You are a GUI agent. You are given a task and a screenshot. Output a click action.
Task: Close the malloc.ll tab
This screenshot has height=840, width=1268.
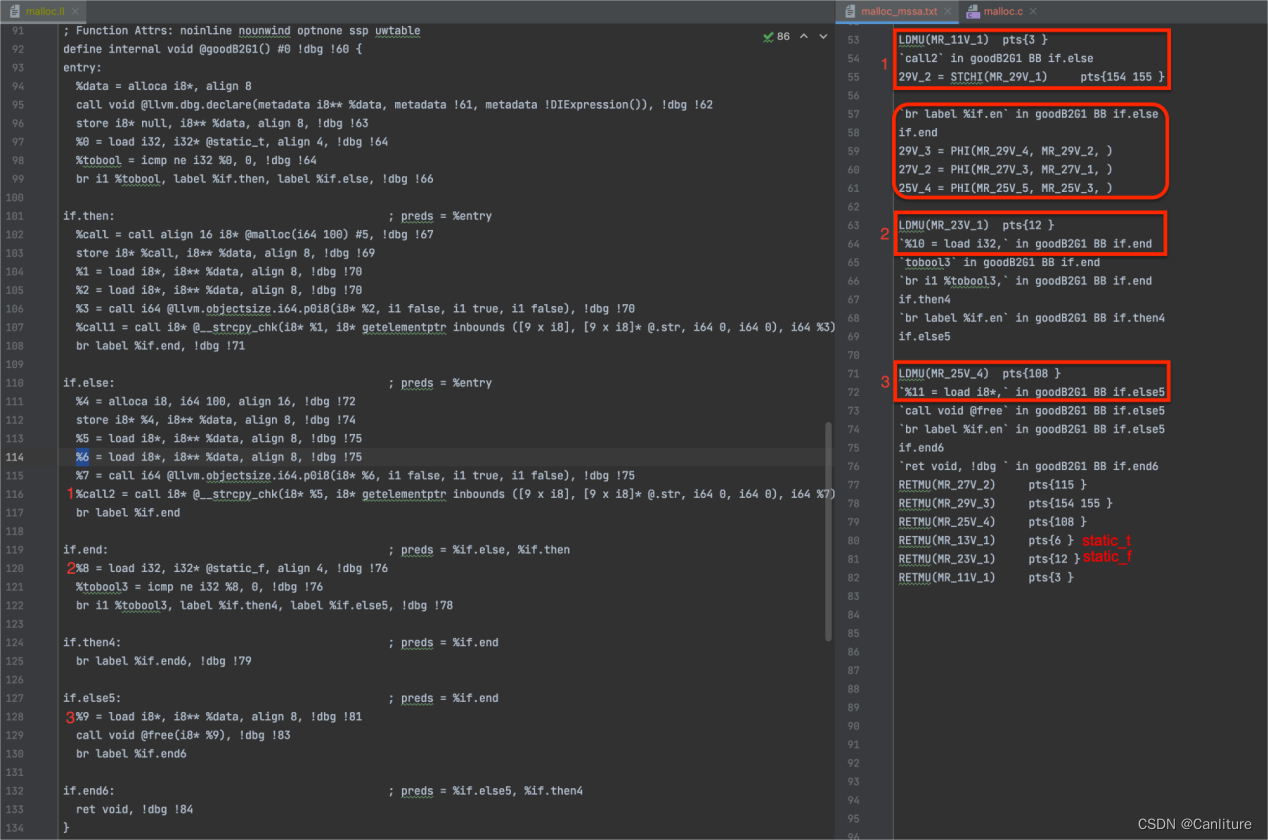[x=77, y=12]
